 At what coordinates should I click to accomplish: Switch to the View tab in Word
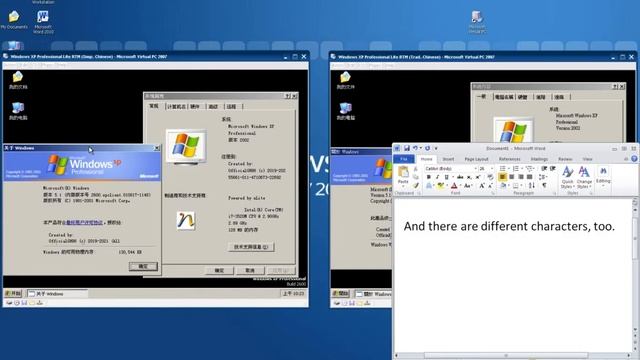[587, 159]
